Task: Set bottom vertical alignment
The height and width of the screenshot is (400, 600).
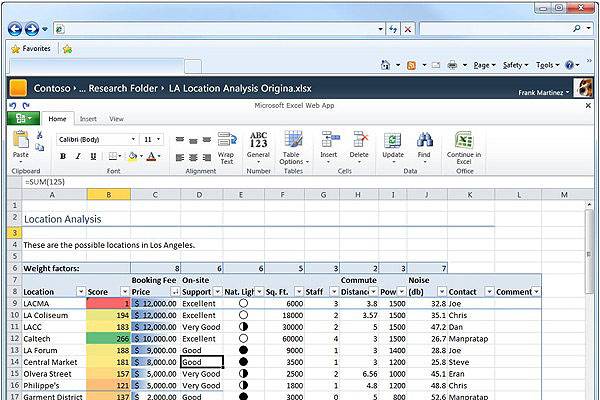Action: click(x=207, y=140)
